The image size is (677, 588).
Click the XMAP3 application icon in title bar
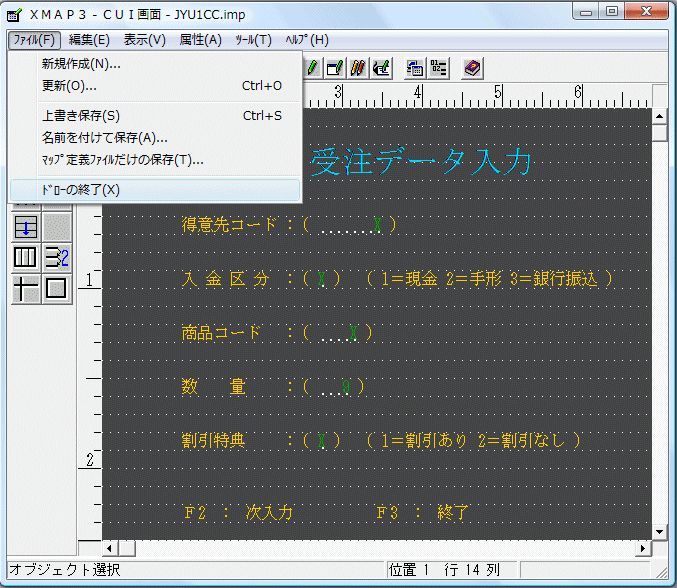click(x=14, y=15)
